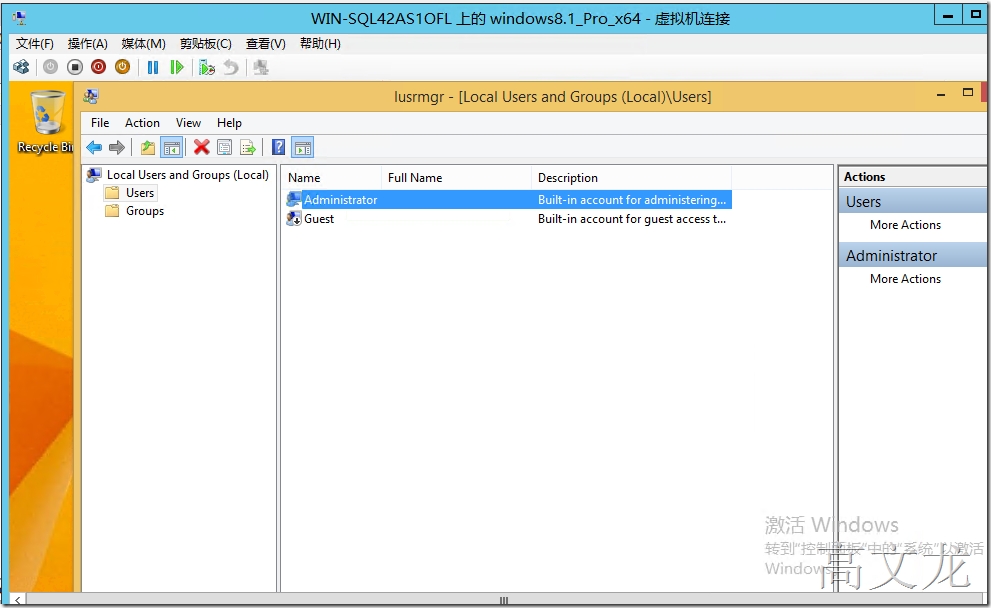
Task: Open the 文件(F) menu
Action: [x=35, y=44]
